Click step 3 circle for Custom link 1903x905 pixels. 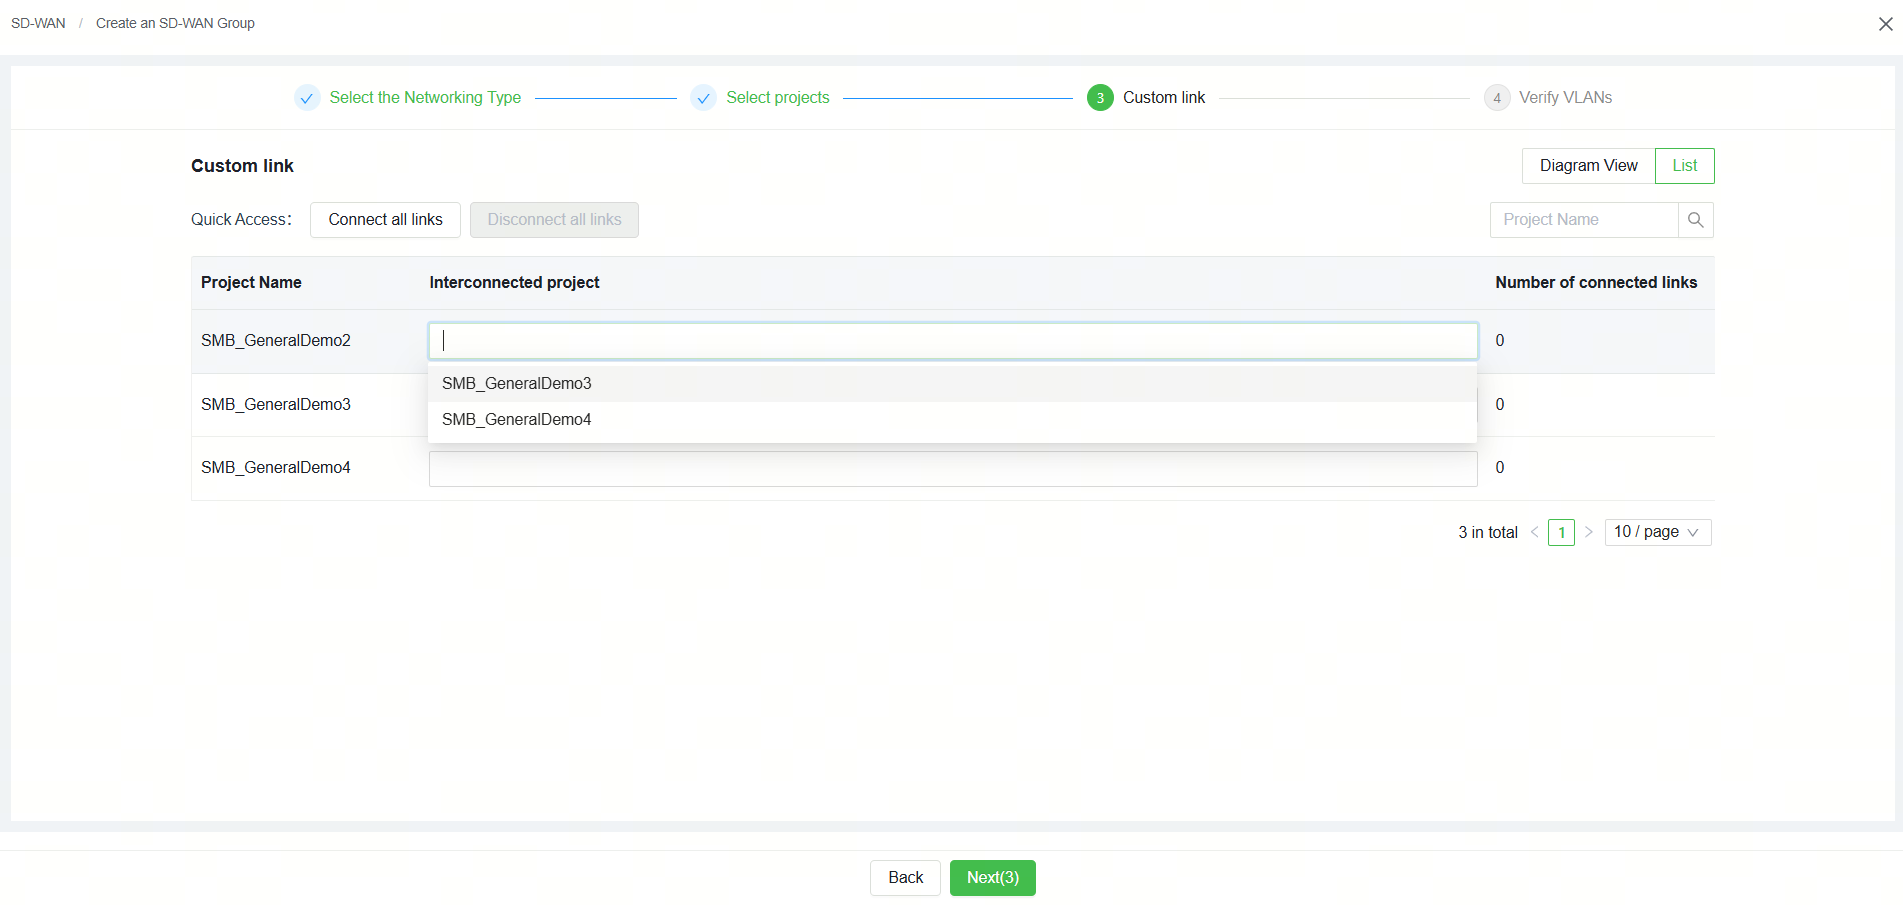click(x=1100, y=98)
